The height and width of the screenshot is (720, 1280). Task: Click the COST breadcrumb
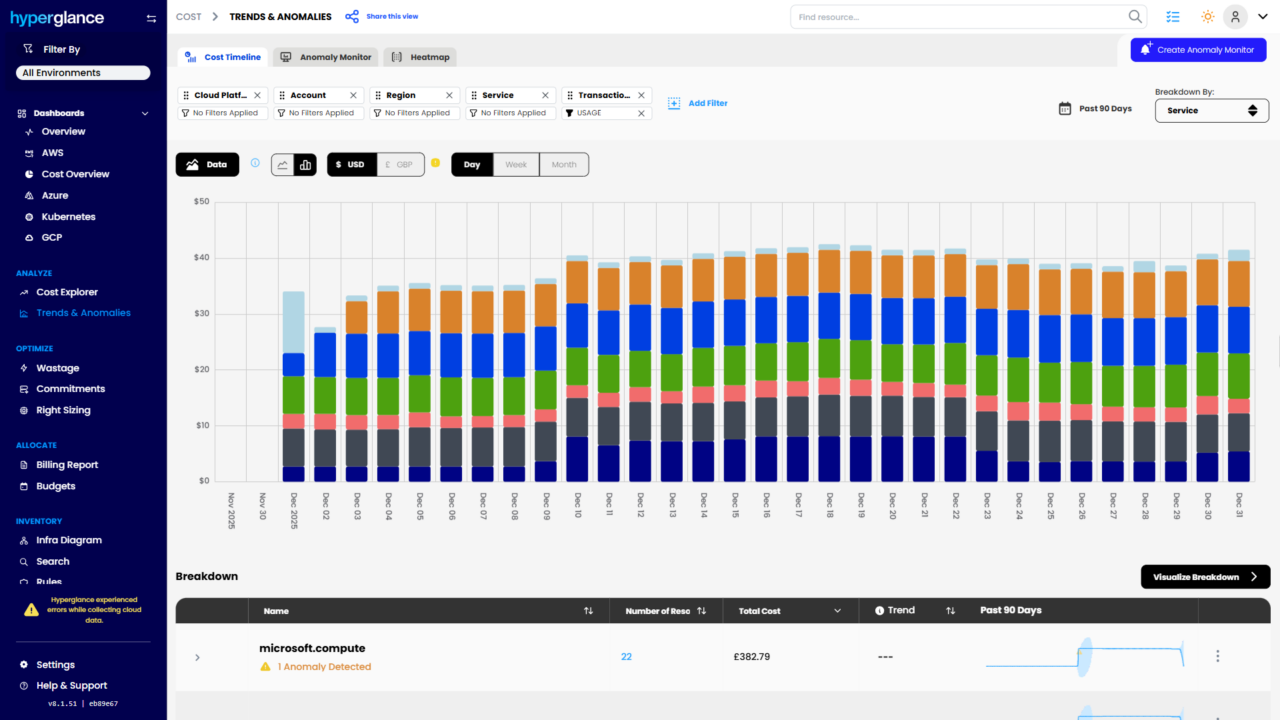click(188, 17)
